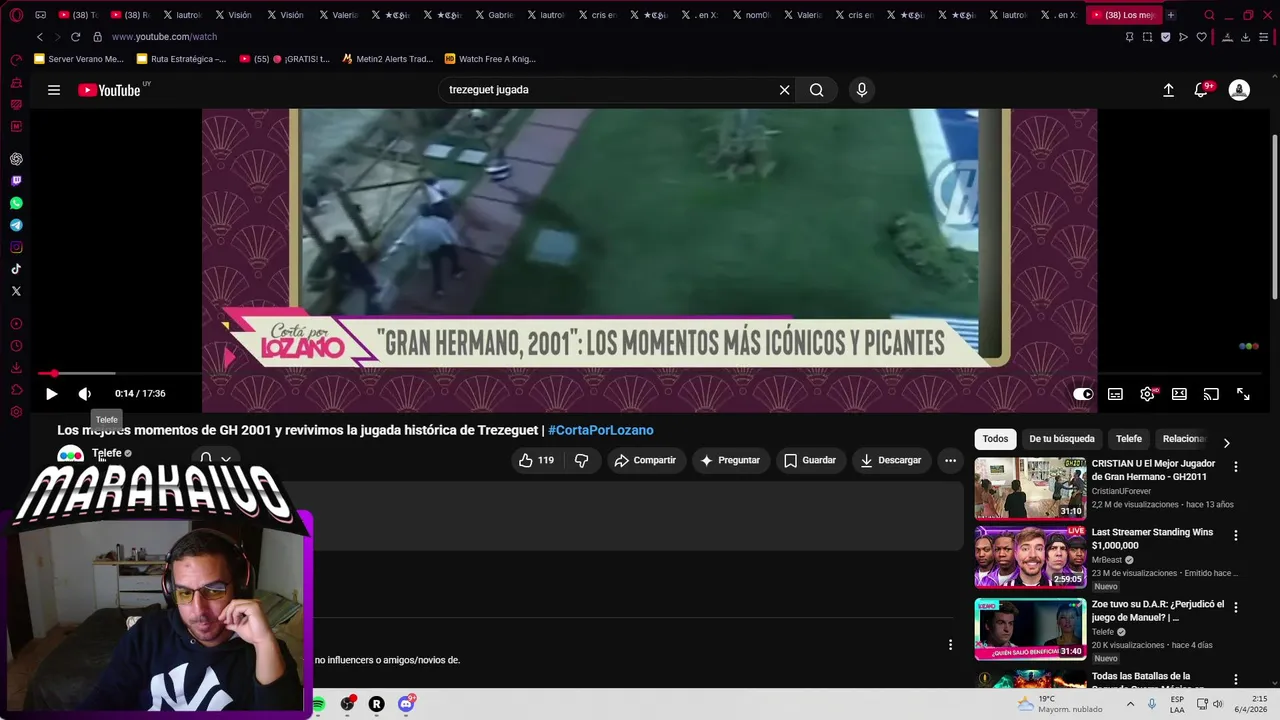Viewport: 1280px width, 720px height.
Task: Open Metin2 Alerts Trad... bookmark
Action: [387, 59]
